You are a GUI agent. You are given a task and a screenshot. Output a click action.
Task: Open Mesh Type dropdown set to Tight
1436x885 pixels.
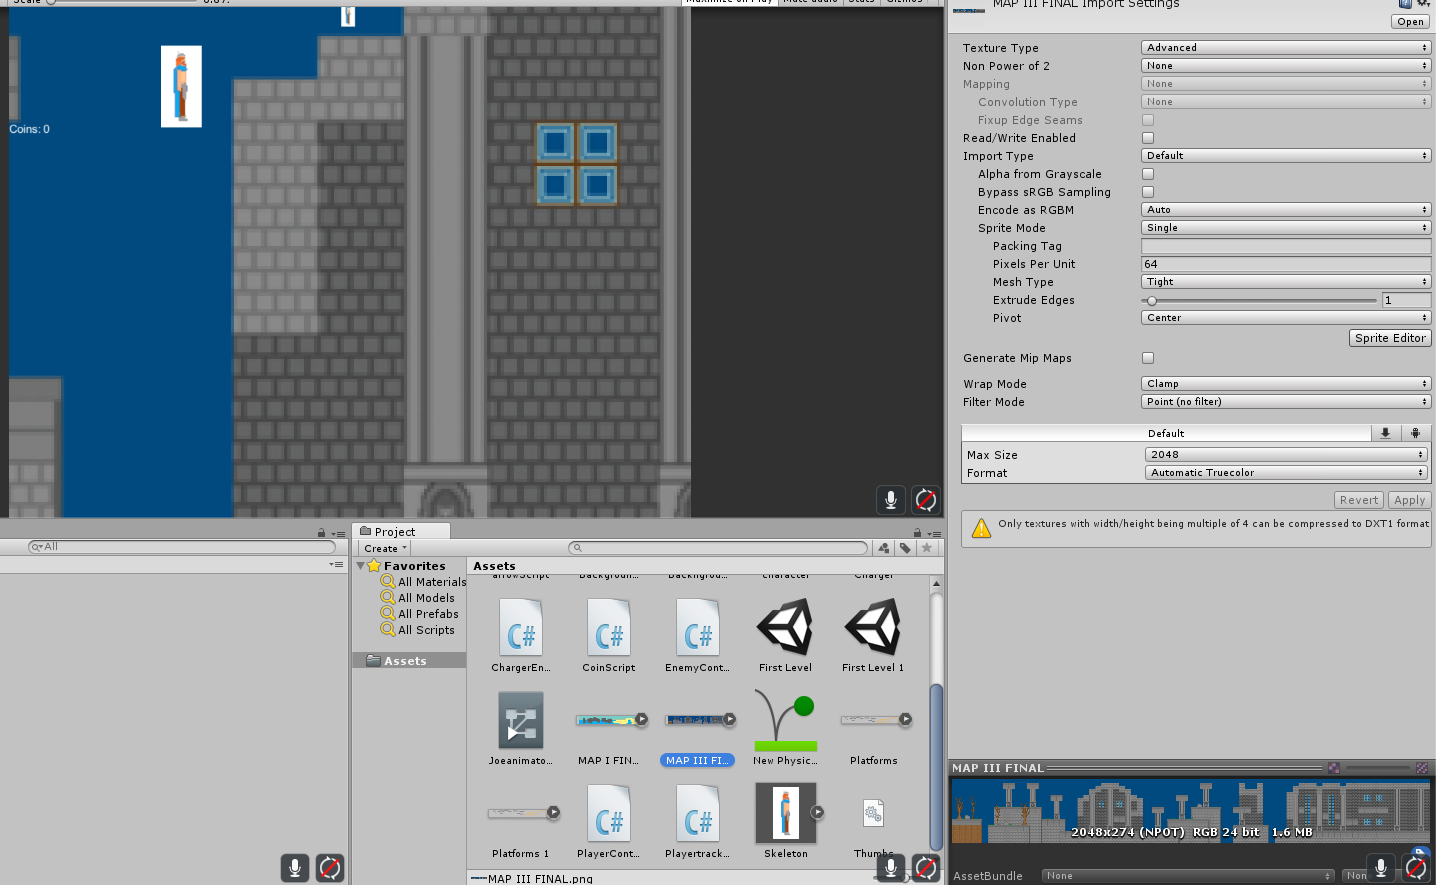1286,282
